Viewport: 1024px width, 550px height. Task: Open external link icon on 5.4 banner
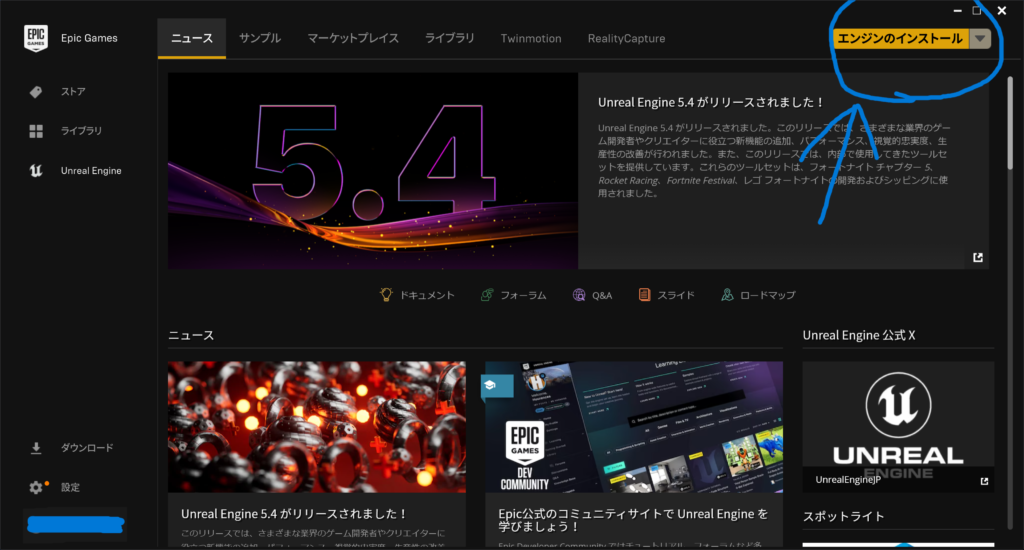pos(977,257)
